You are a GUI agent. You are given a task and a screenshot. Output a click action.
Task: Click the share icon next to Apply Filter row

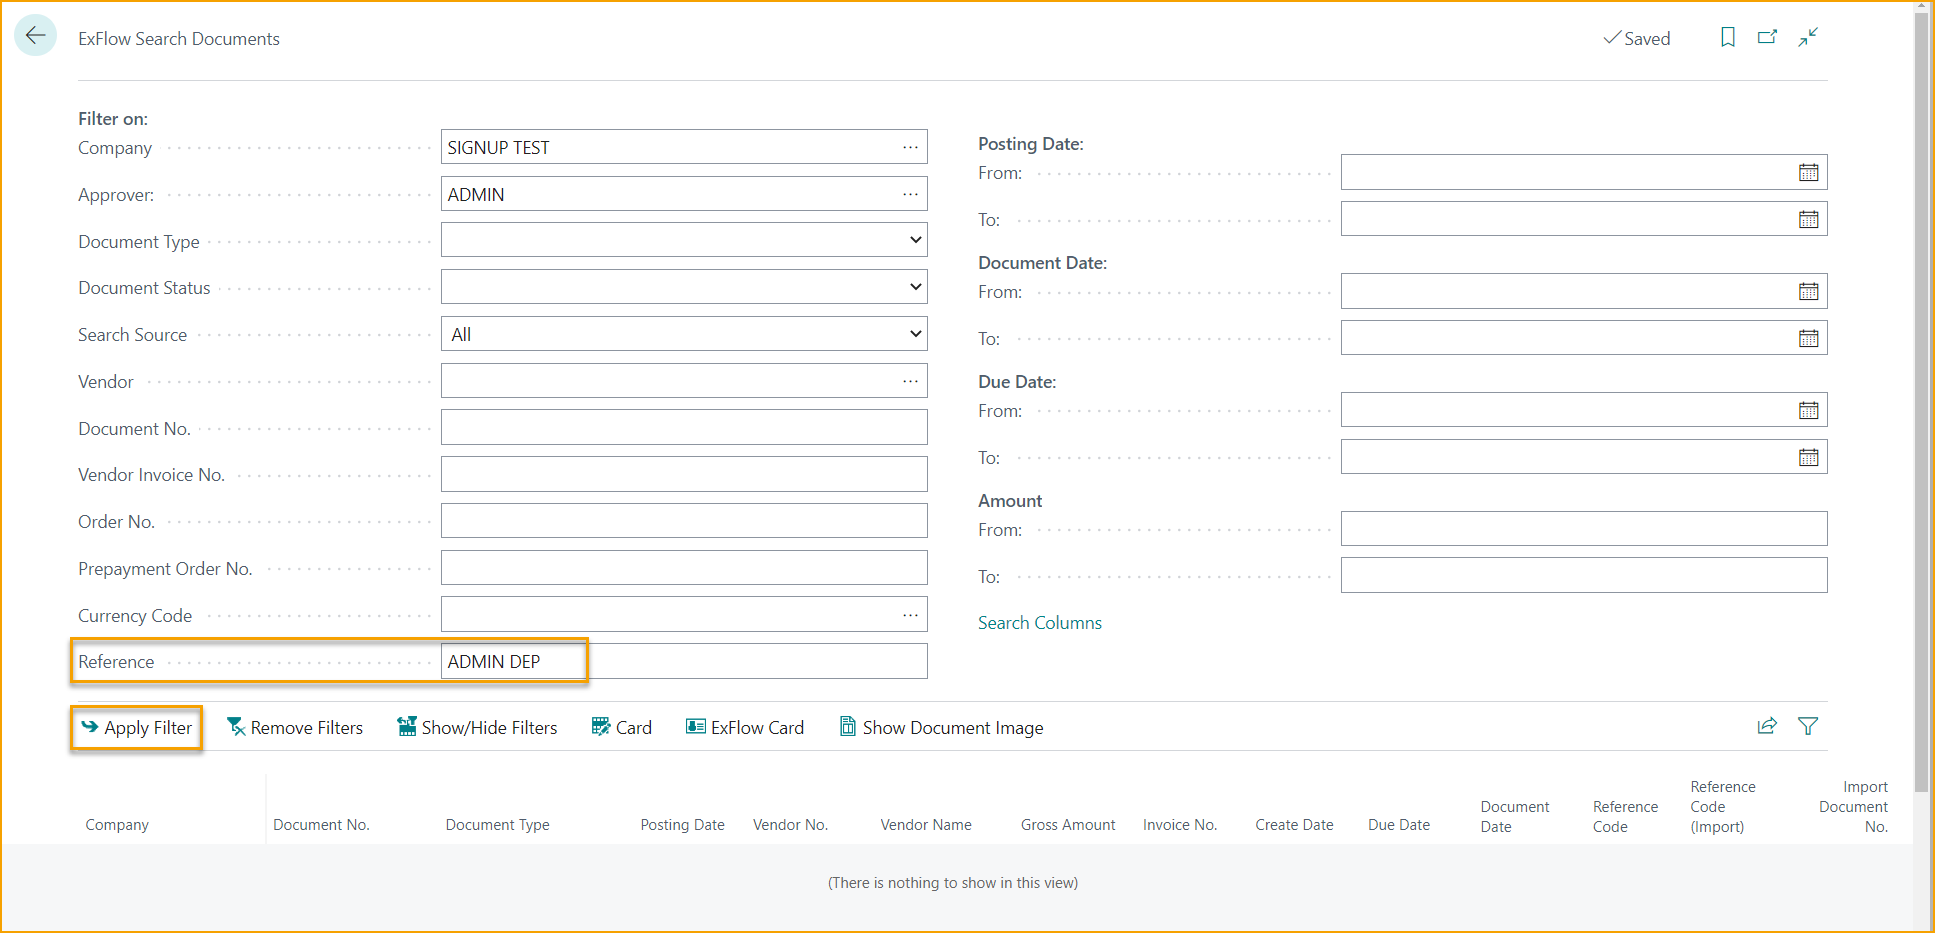point(1767,726)
